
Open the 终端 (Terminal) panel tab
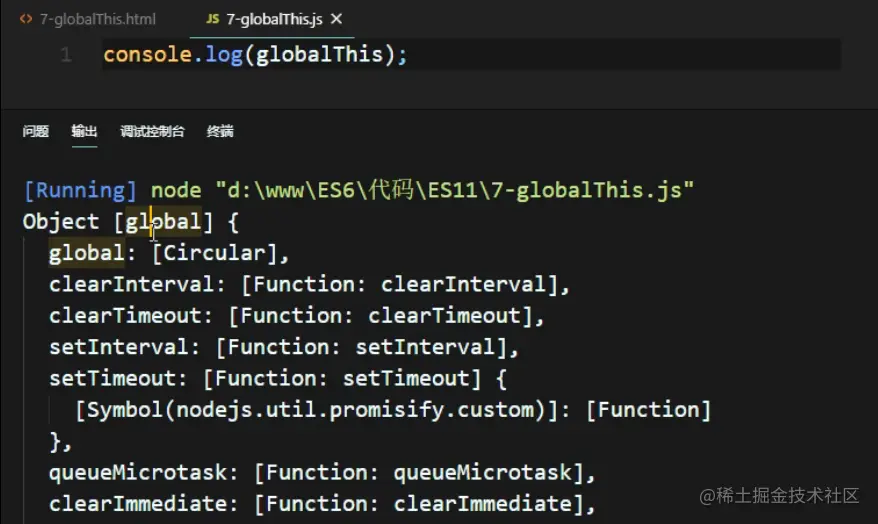(x=220, y=132)
